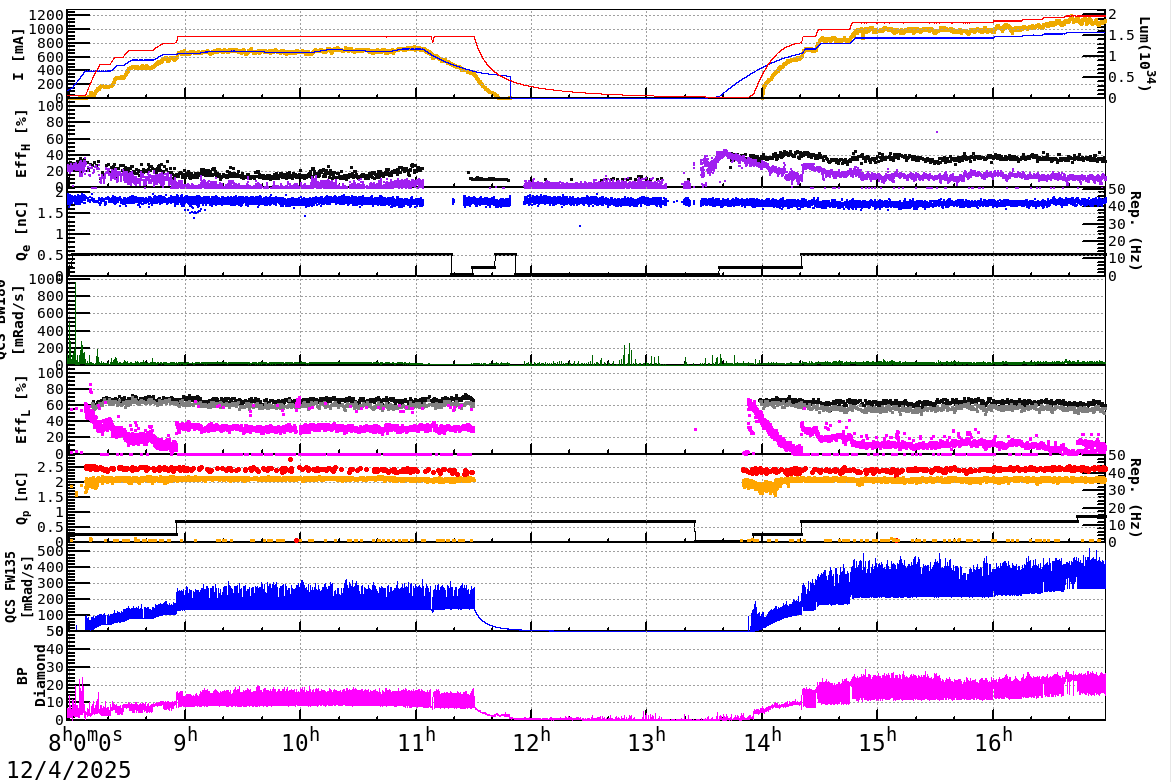1172x782 pixels.
Task: Click the black repetition rate step line
Action: pyautogui.click(x=300, y=254)
